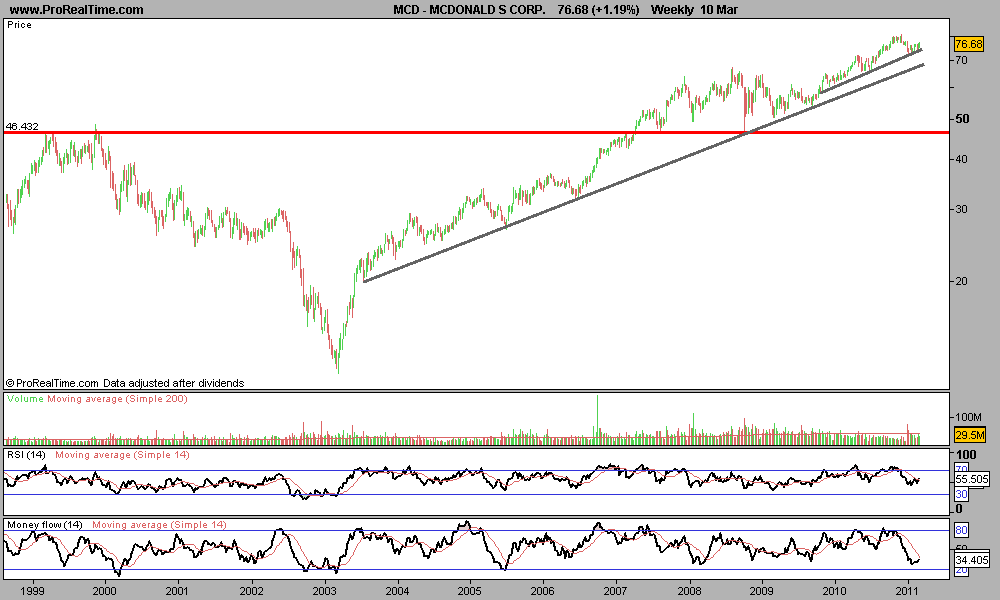Click the tall 2006 volume spike bar

click(x=598, y=420)
